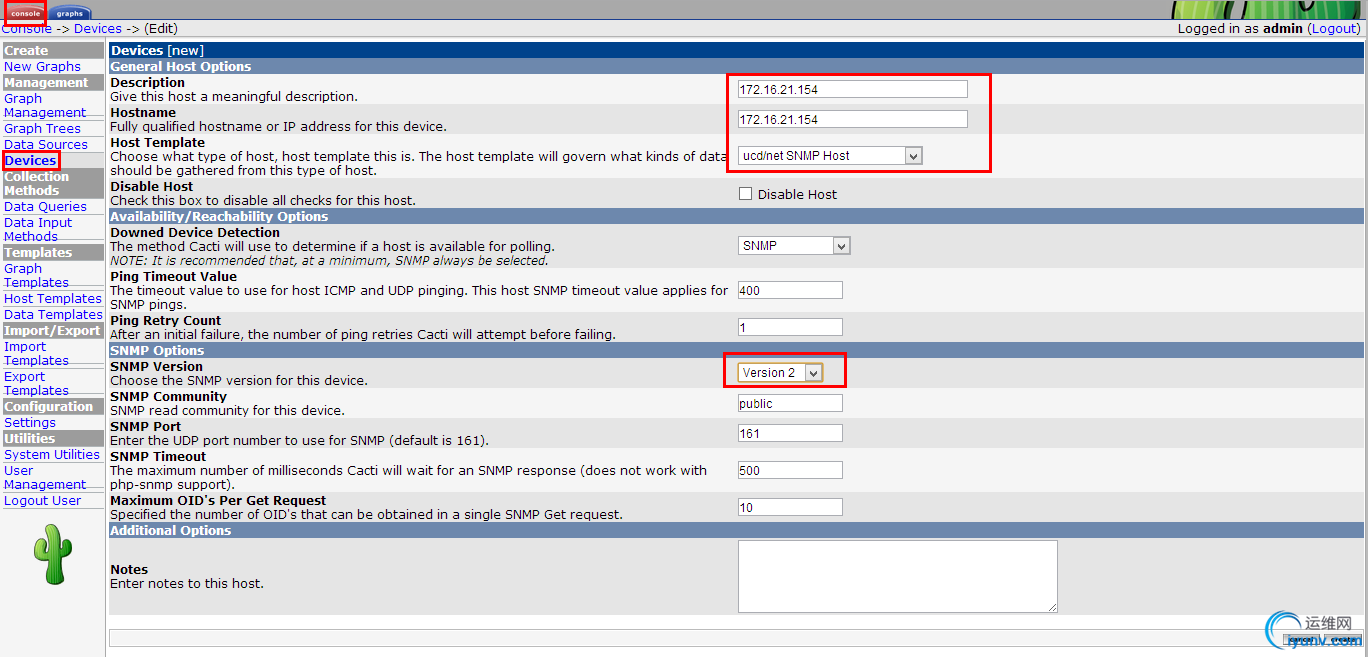Click the Utilities sidebar heading
The height and width of the screenshot is (657, 1368).
pos(52,438)
